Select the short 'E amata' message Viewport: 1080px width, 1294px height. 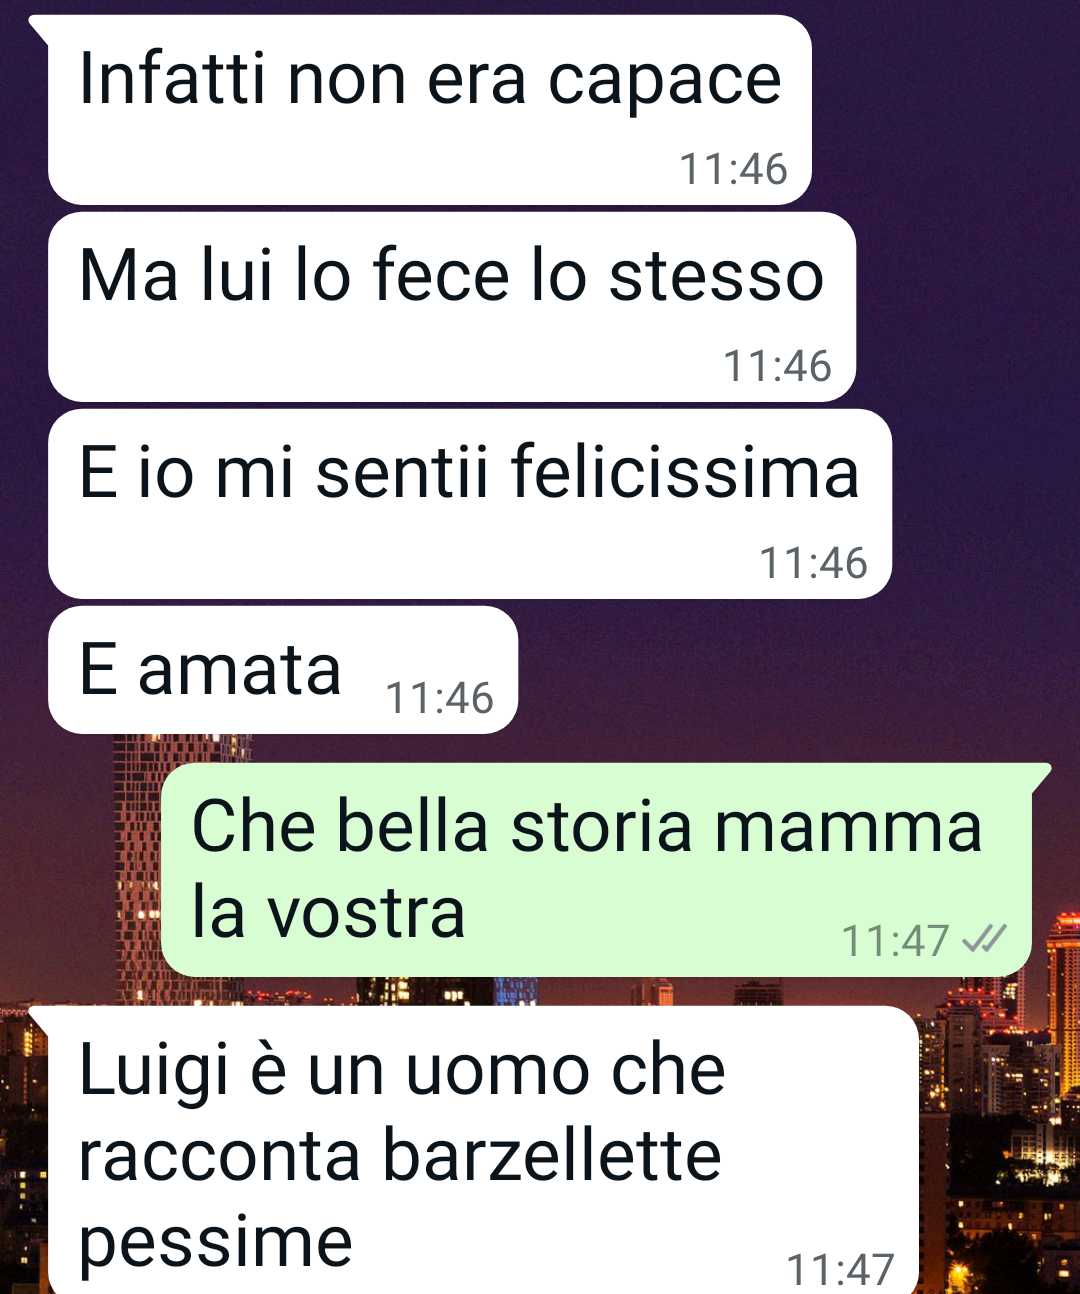click(x=283, y=670)
